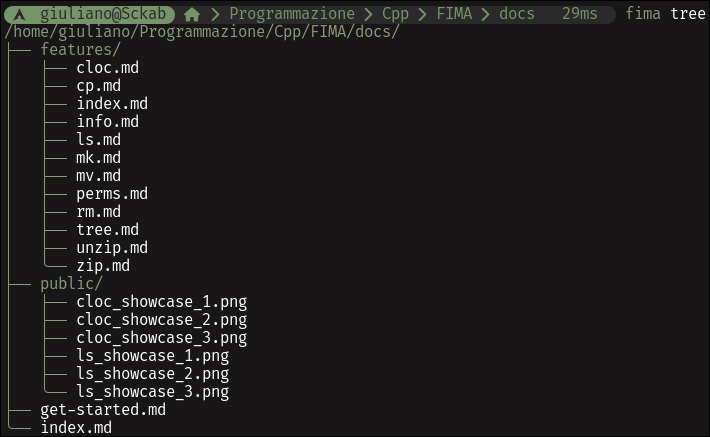Viewport: 710px width, 437px height.
Task: Click the 29ms execution time indicator
Action: point(580,14)
